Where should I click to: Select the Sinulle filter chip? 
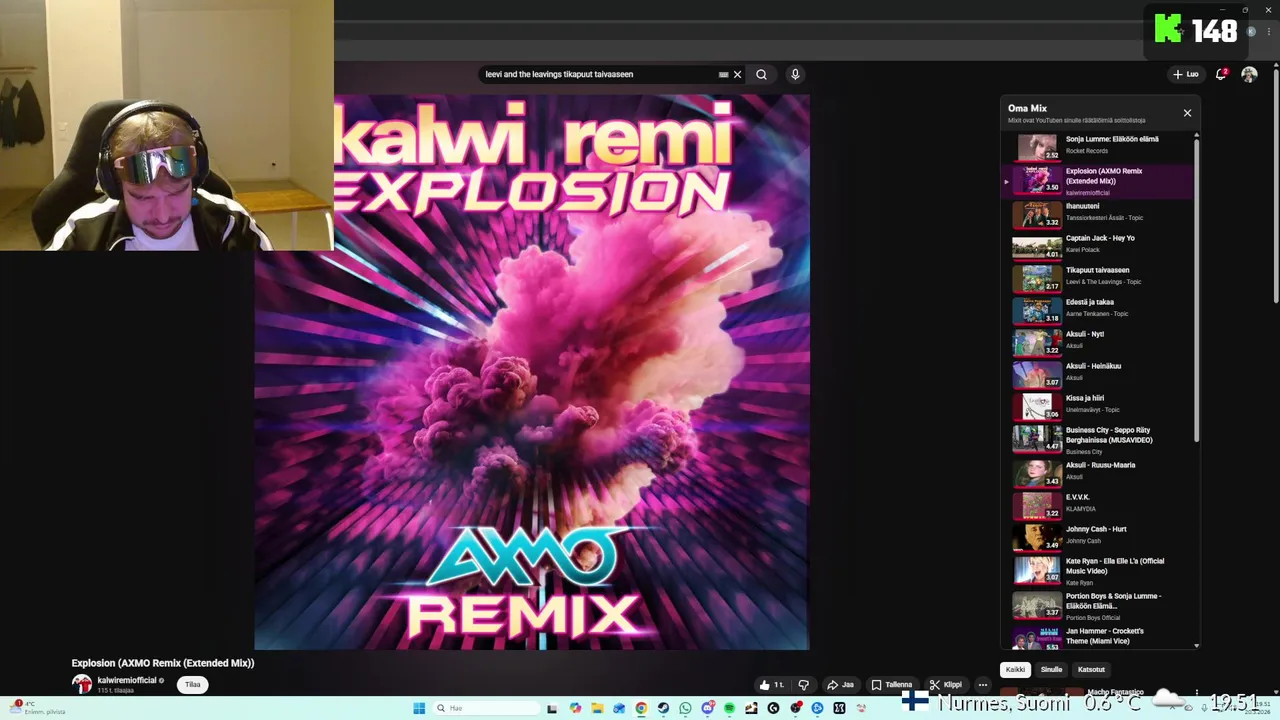point(1051,670)
